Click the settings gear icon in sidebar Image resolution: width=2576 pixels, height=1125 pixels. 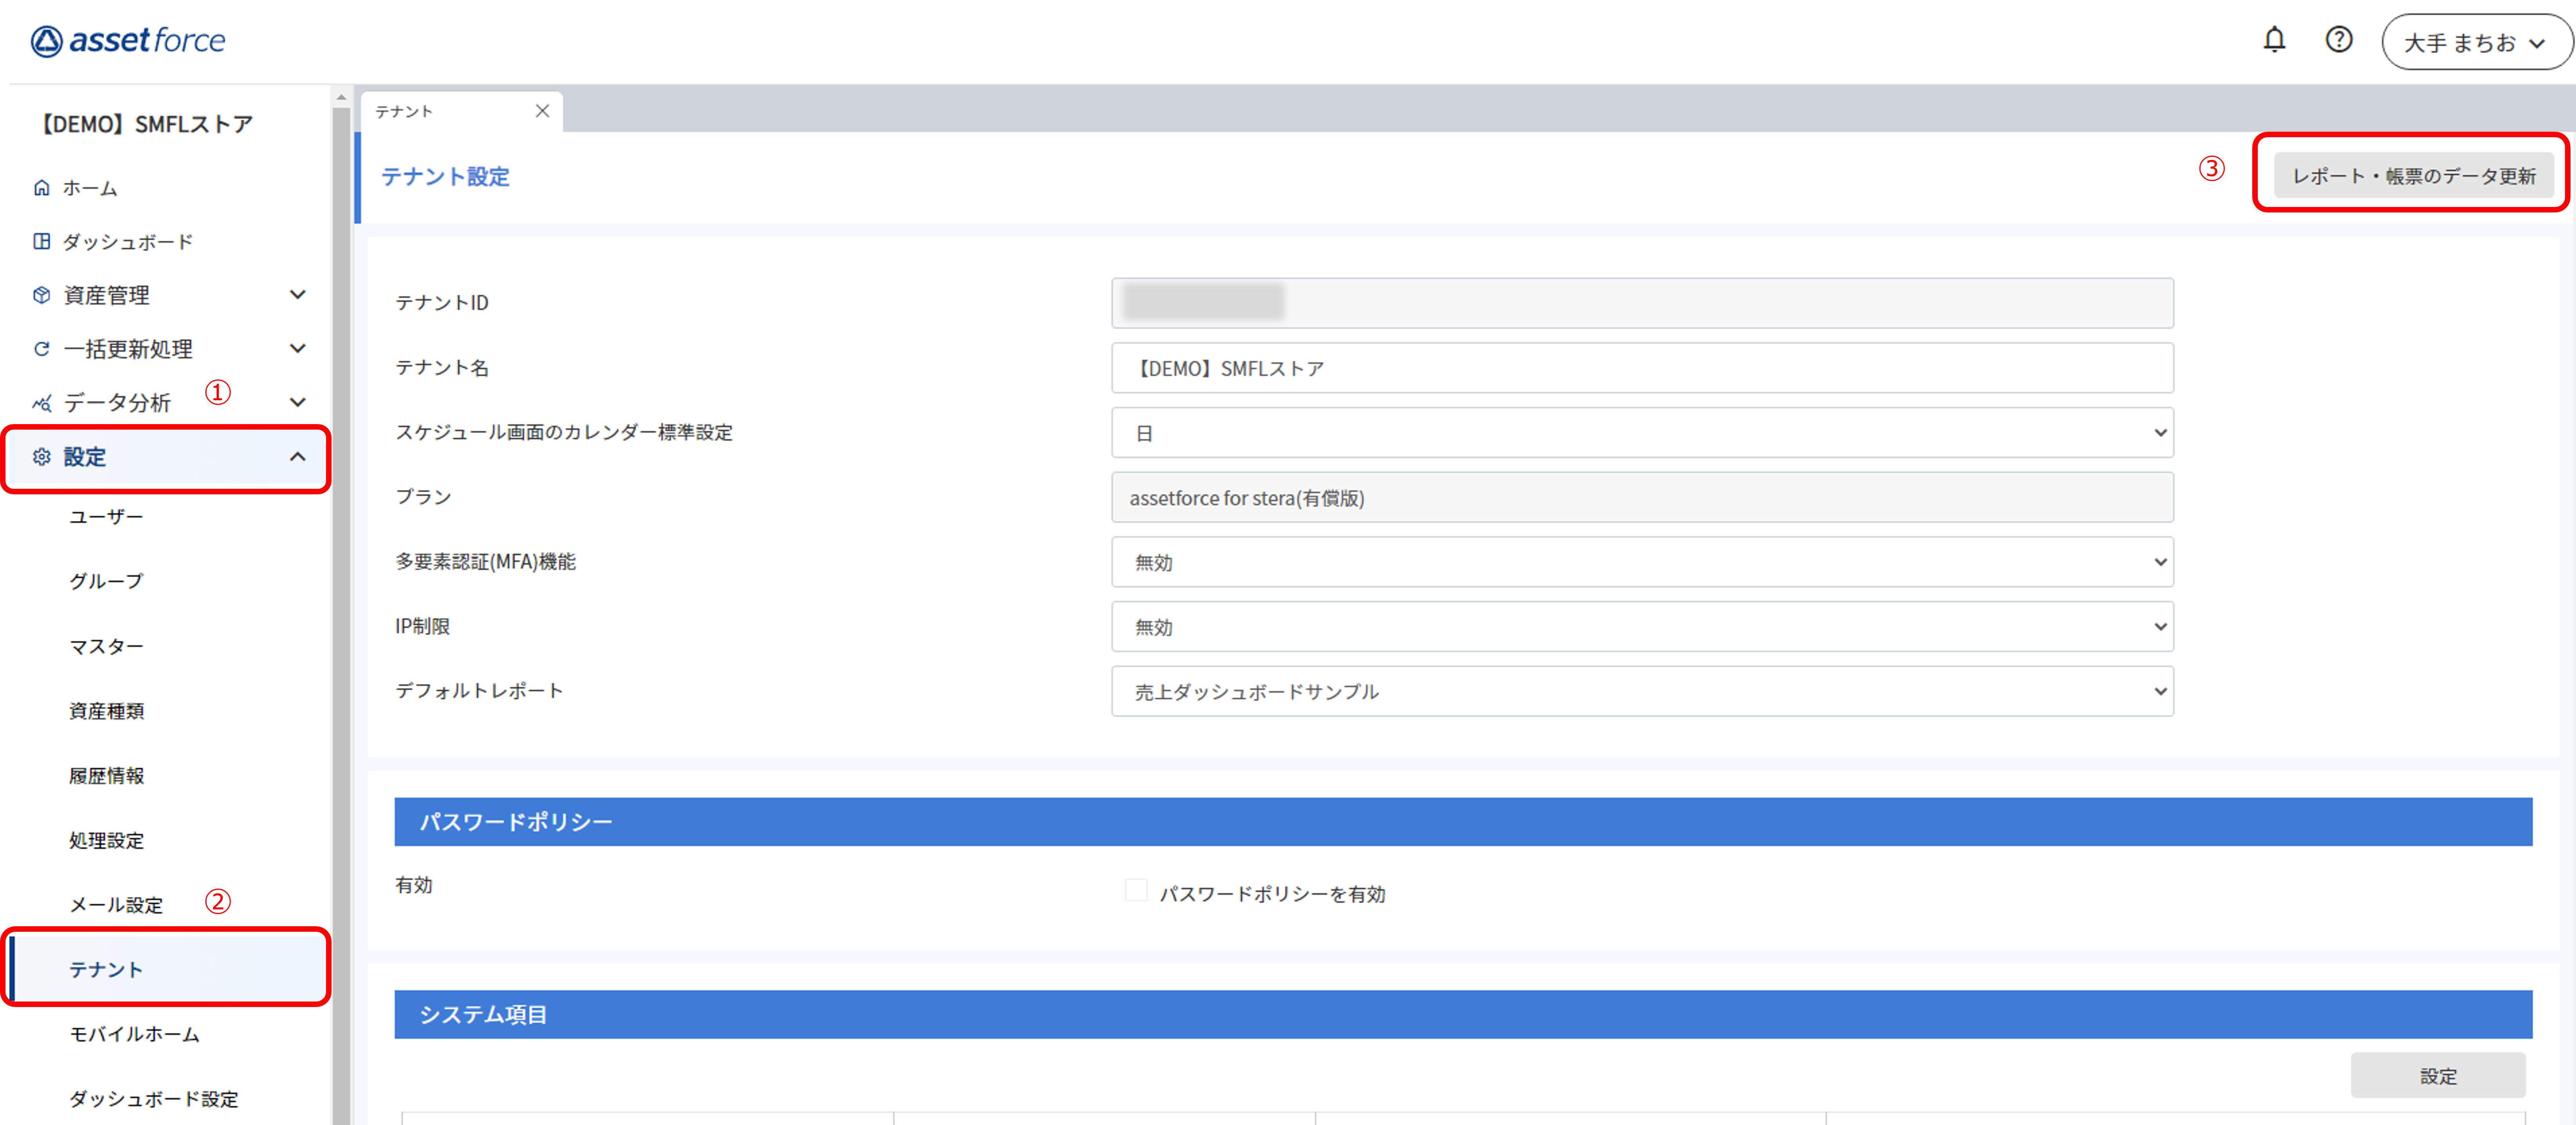tap(41, 457)
